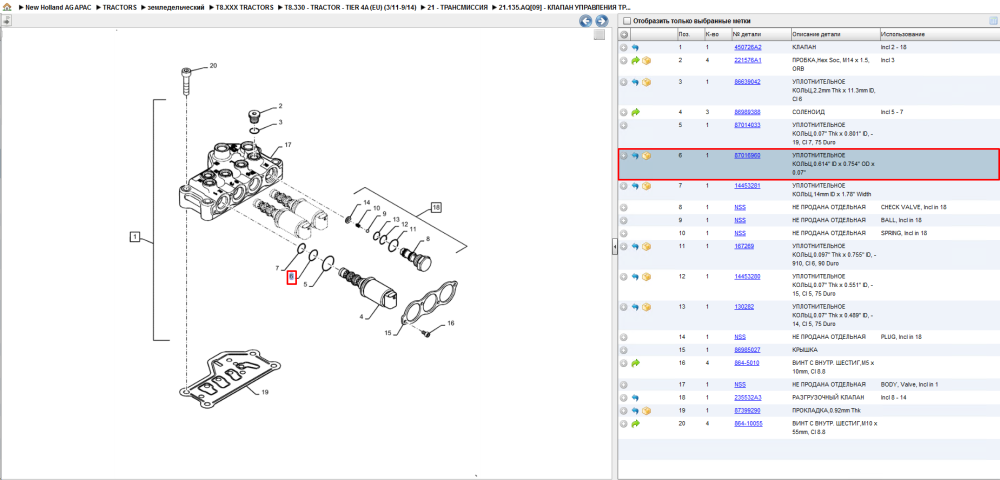Open the column settings icon in the parts panel header
1000x480 pixels.
point(992,21)
